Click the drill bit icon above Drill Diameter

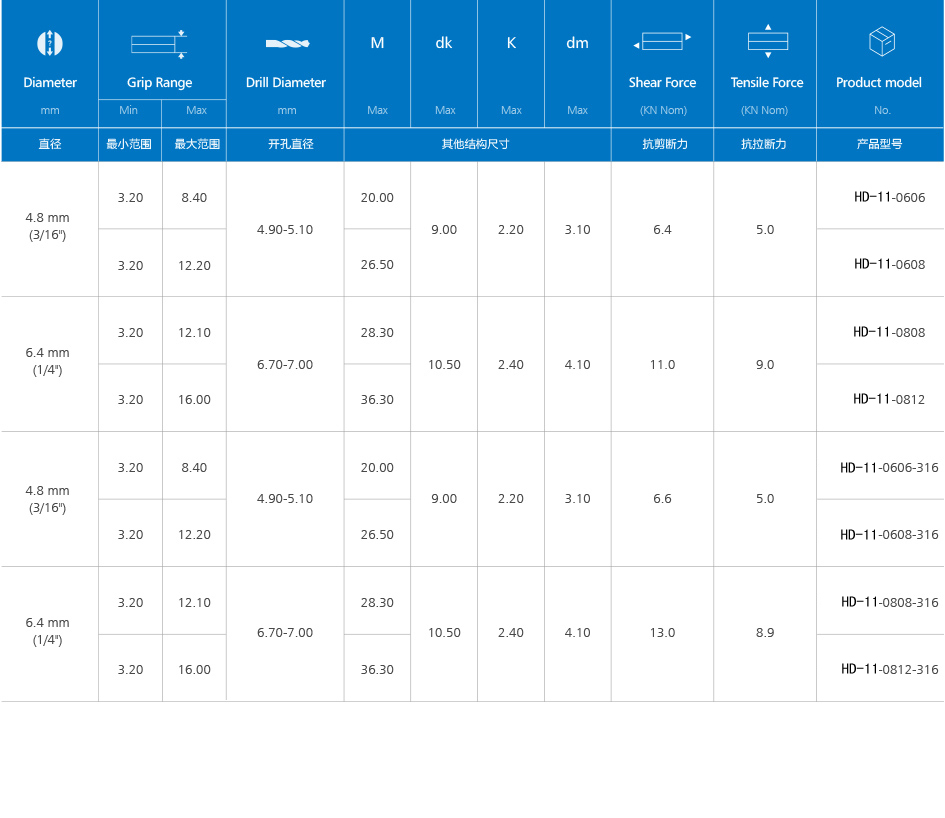[x=287, y=43]
